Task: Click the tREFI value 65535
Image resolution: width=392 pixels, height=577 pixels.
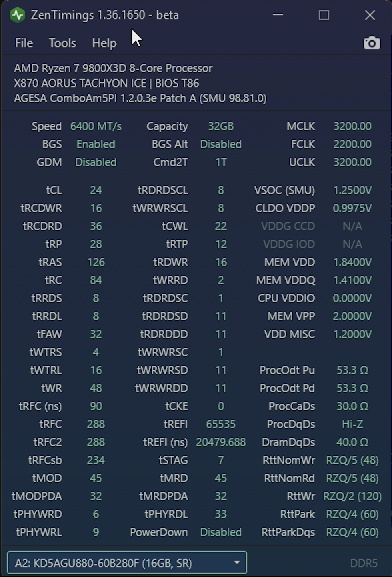Action: click(220, 424)
